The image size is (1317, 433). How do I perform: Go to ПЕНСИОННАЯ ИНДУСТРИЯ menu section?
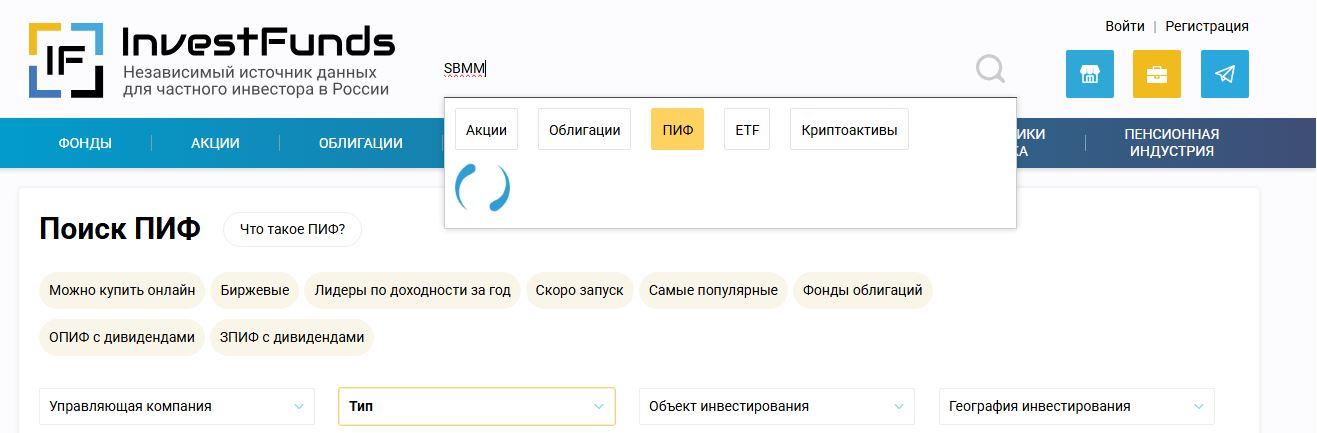pyautogui.click(x=1171, y=143)
